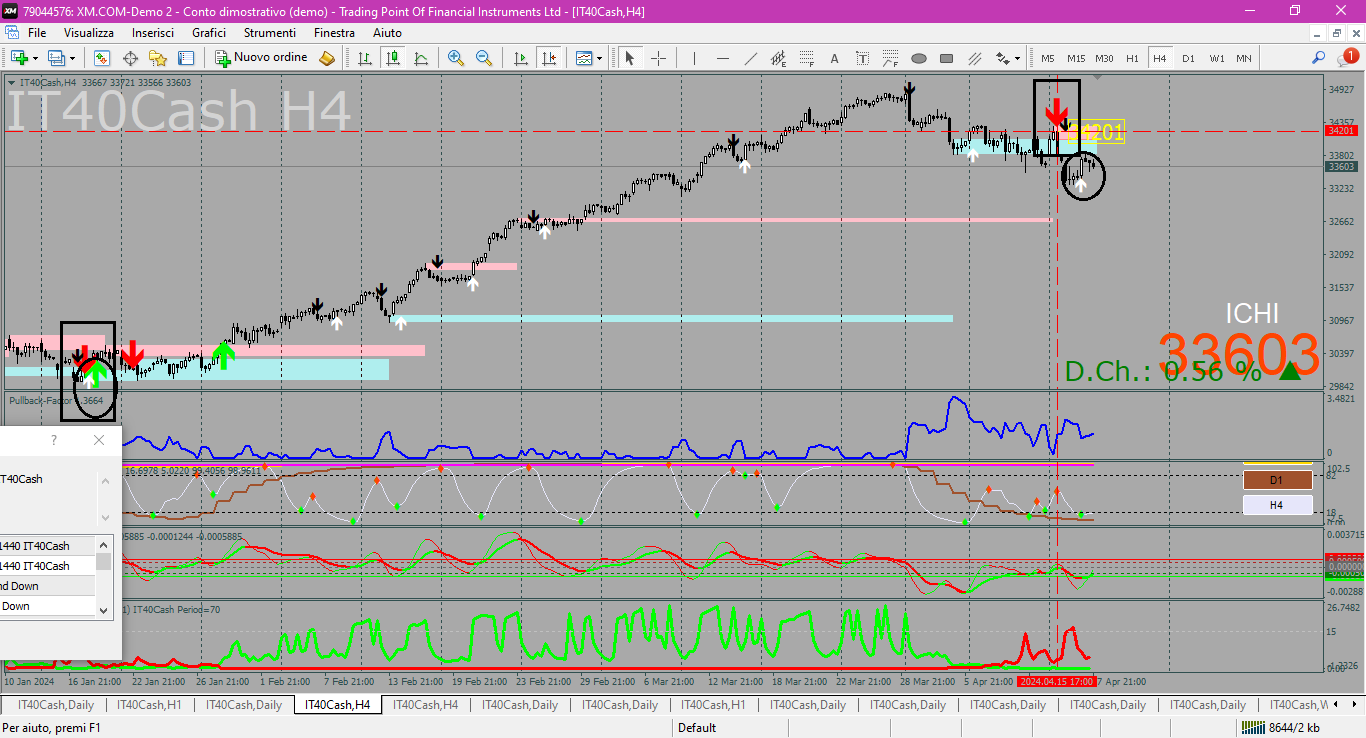Switch chart to line chart style

tap(421, 58)
